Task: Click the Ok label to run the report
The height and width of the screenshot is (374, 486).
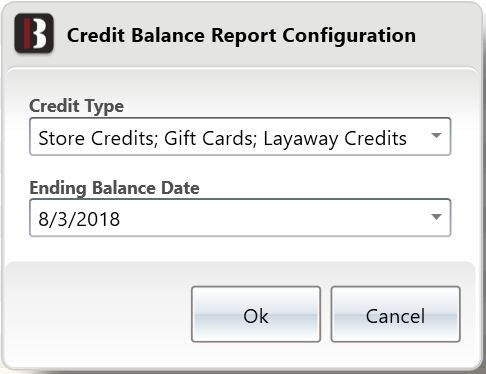Action: click(x=256, y=316)
